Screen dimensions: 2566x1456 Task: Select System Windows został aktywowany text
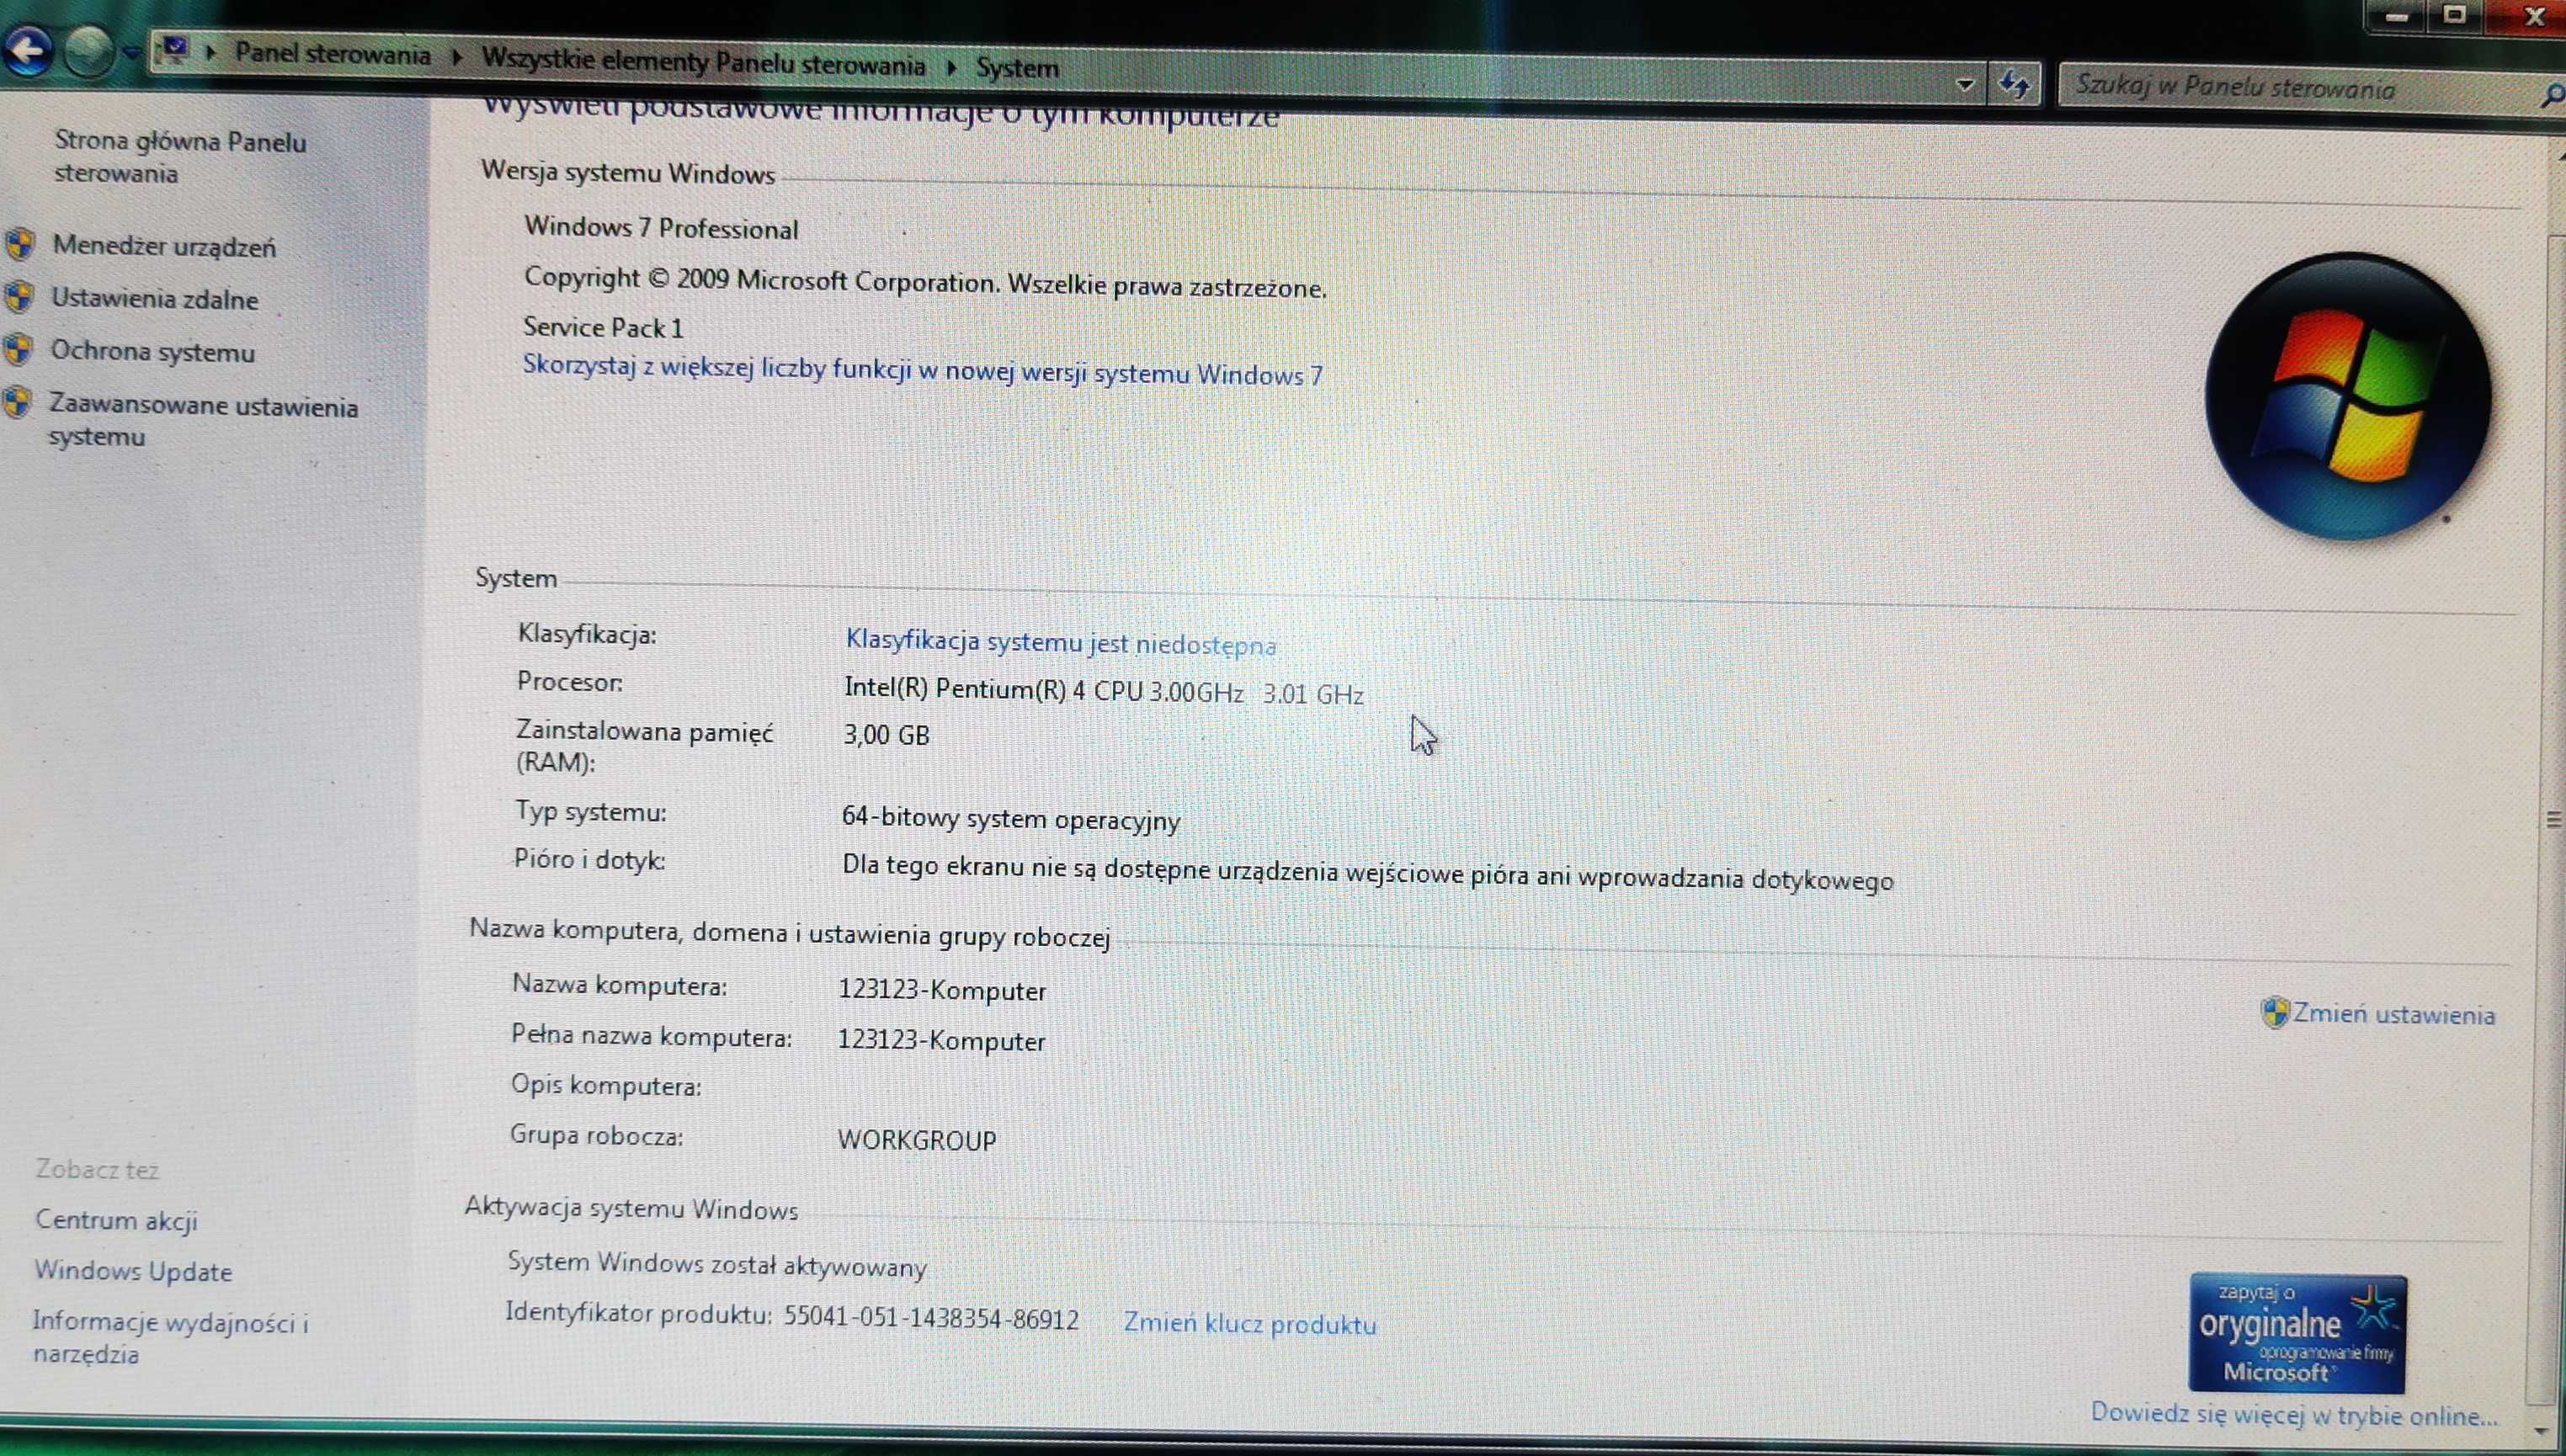tap(717, 1264)
